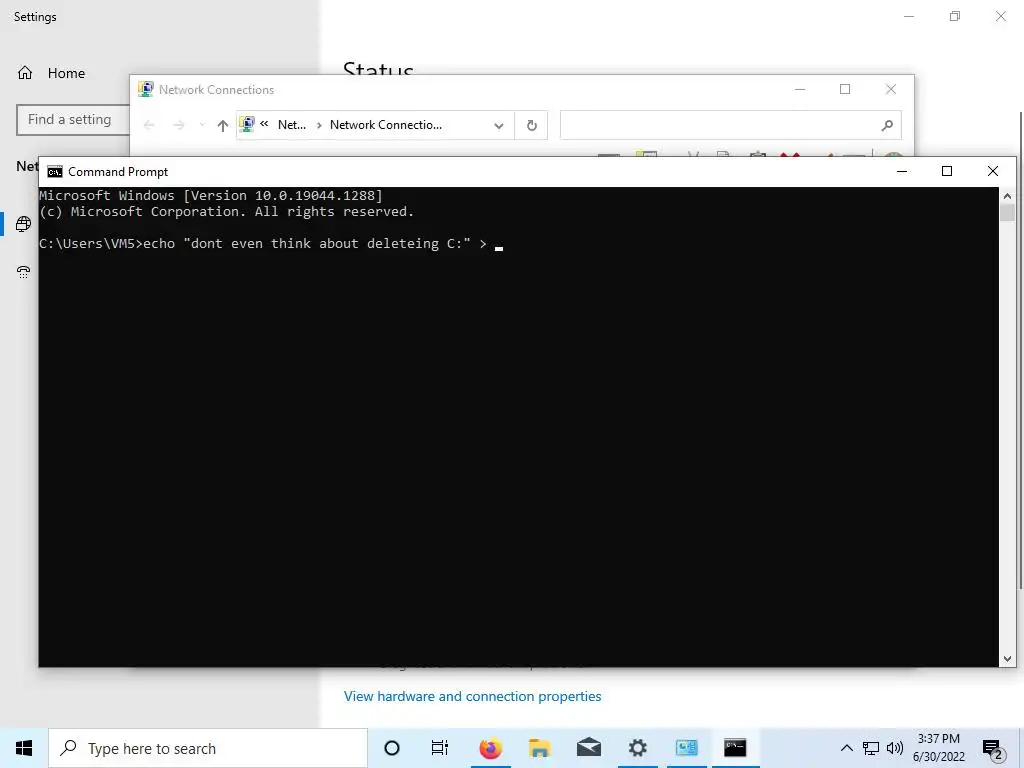Switch to Settings via taskbar gear

click(x=637, y=748)
